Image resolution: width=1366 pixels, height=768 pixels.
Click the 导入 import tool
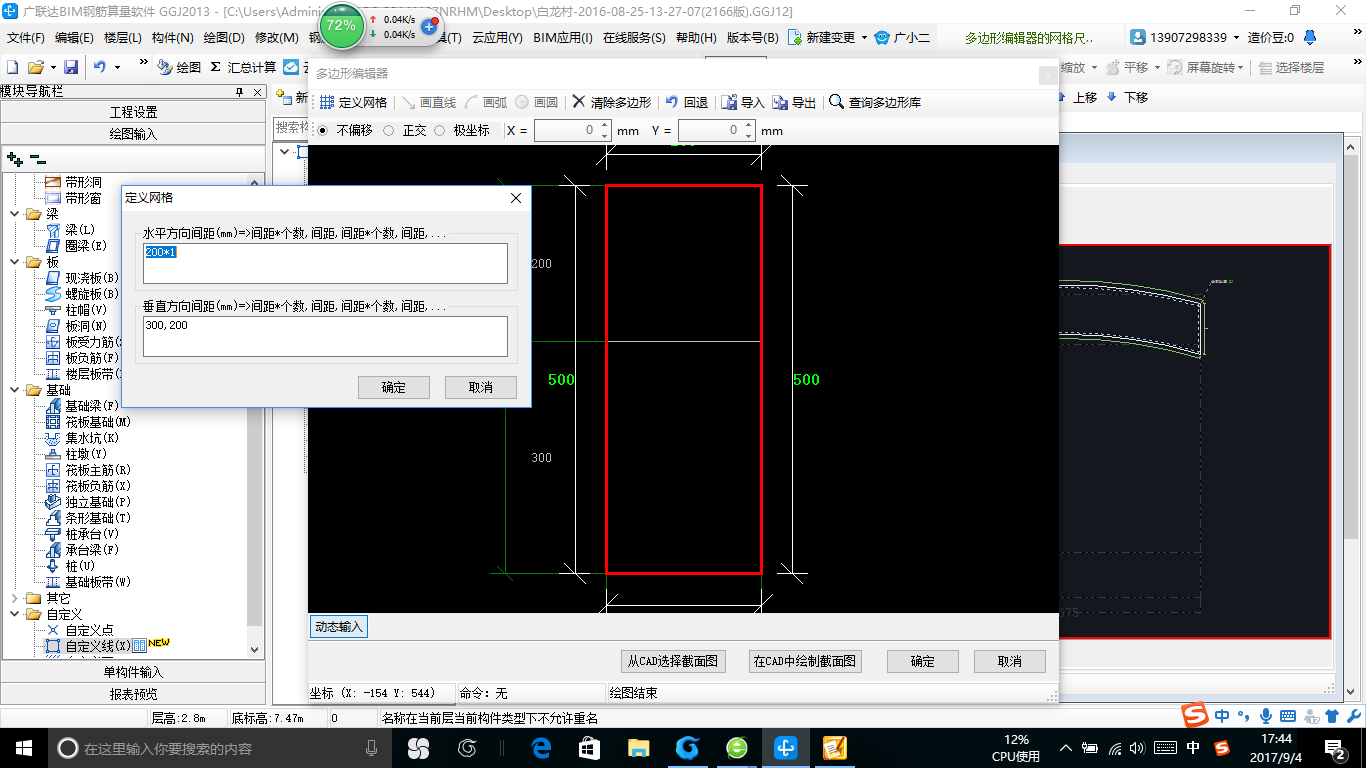(743, 102)
